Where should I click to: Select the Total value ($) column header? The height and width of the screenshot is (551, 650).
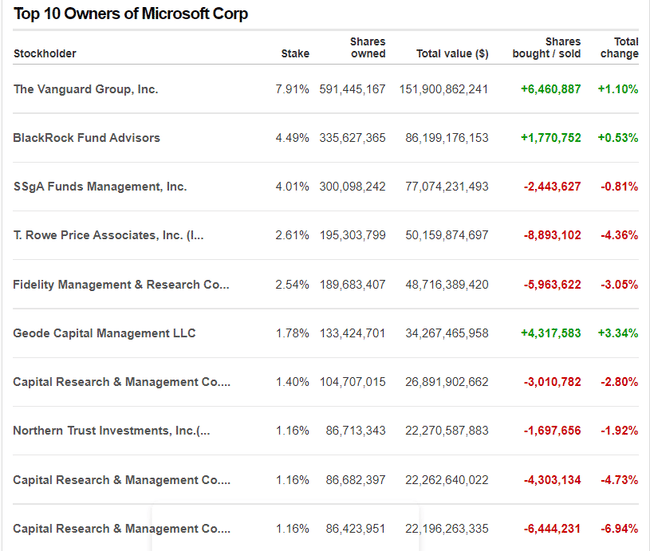coord(452,54)
